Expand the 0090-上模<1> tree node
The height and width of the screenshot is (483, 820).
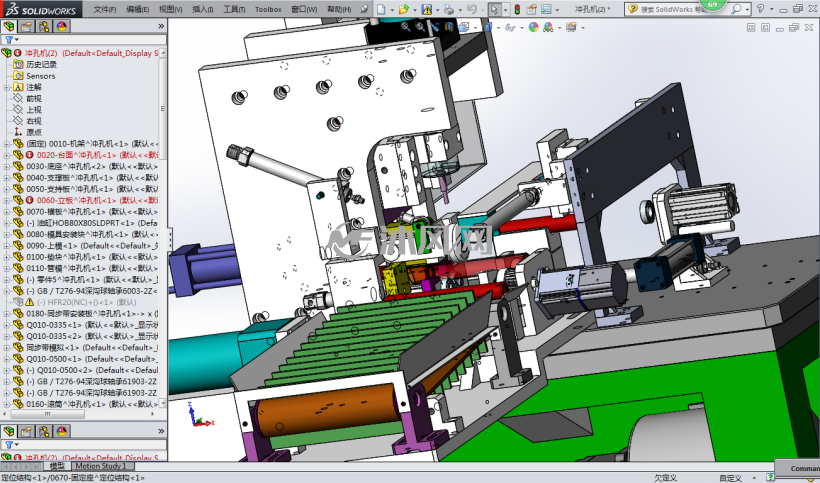click(6, 246)
